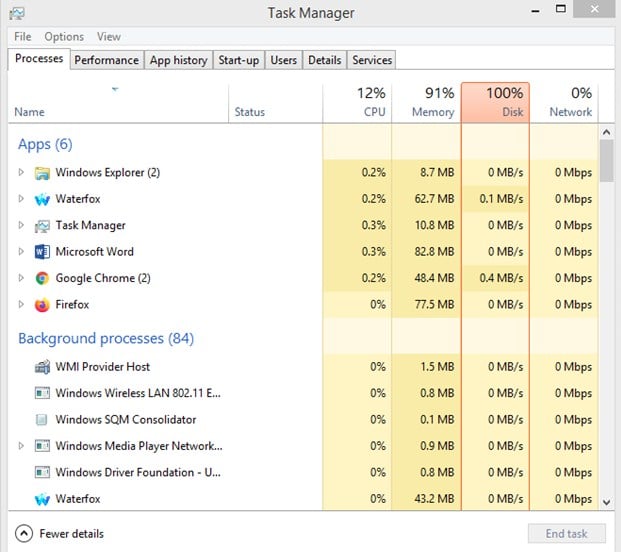This screenshot has height=552, width=621.
Task: Click the 8.7 MB memory value
Action: click(437, 172)
